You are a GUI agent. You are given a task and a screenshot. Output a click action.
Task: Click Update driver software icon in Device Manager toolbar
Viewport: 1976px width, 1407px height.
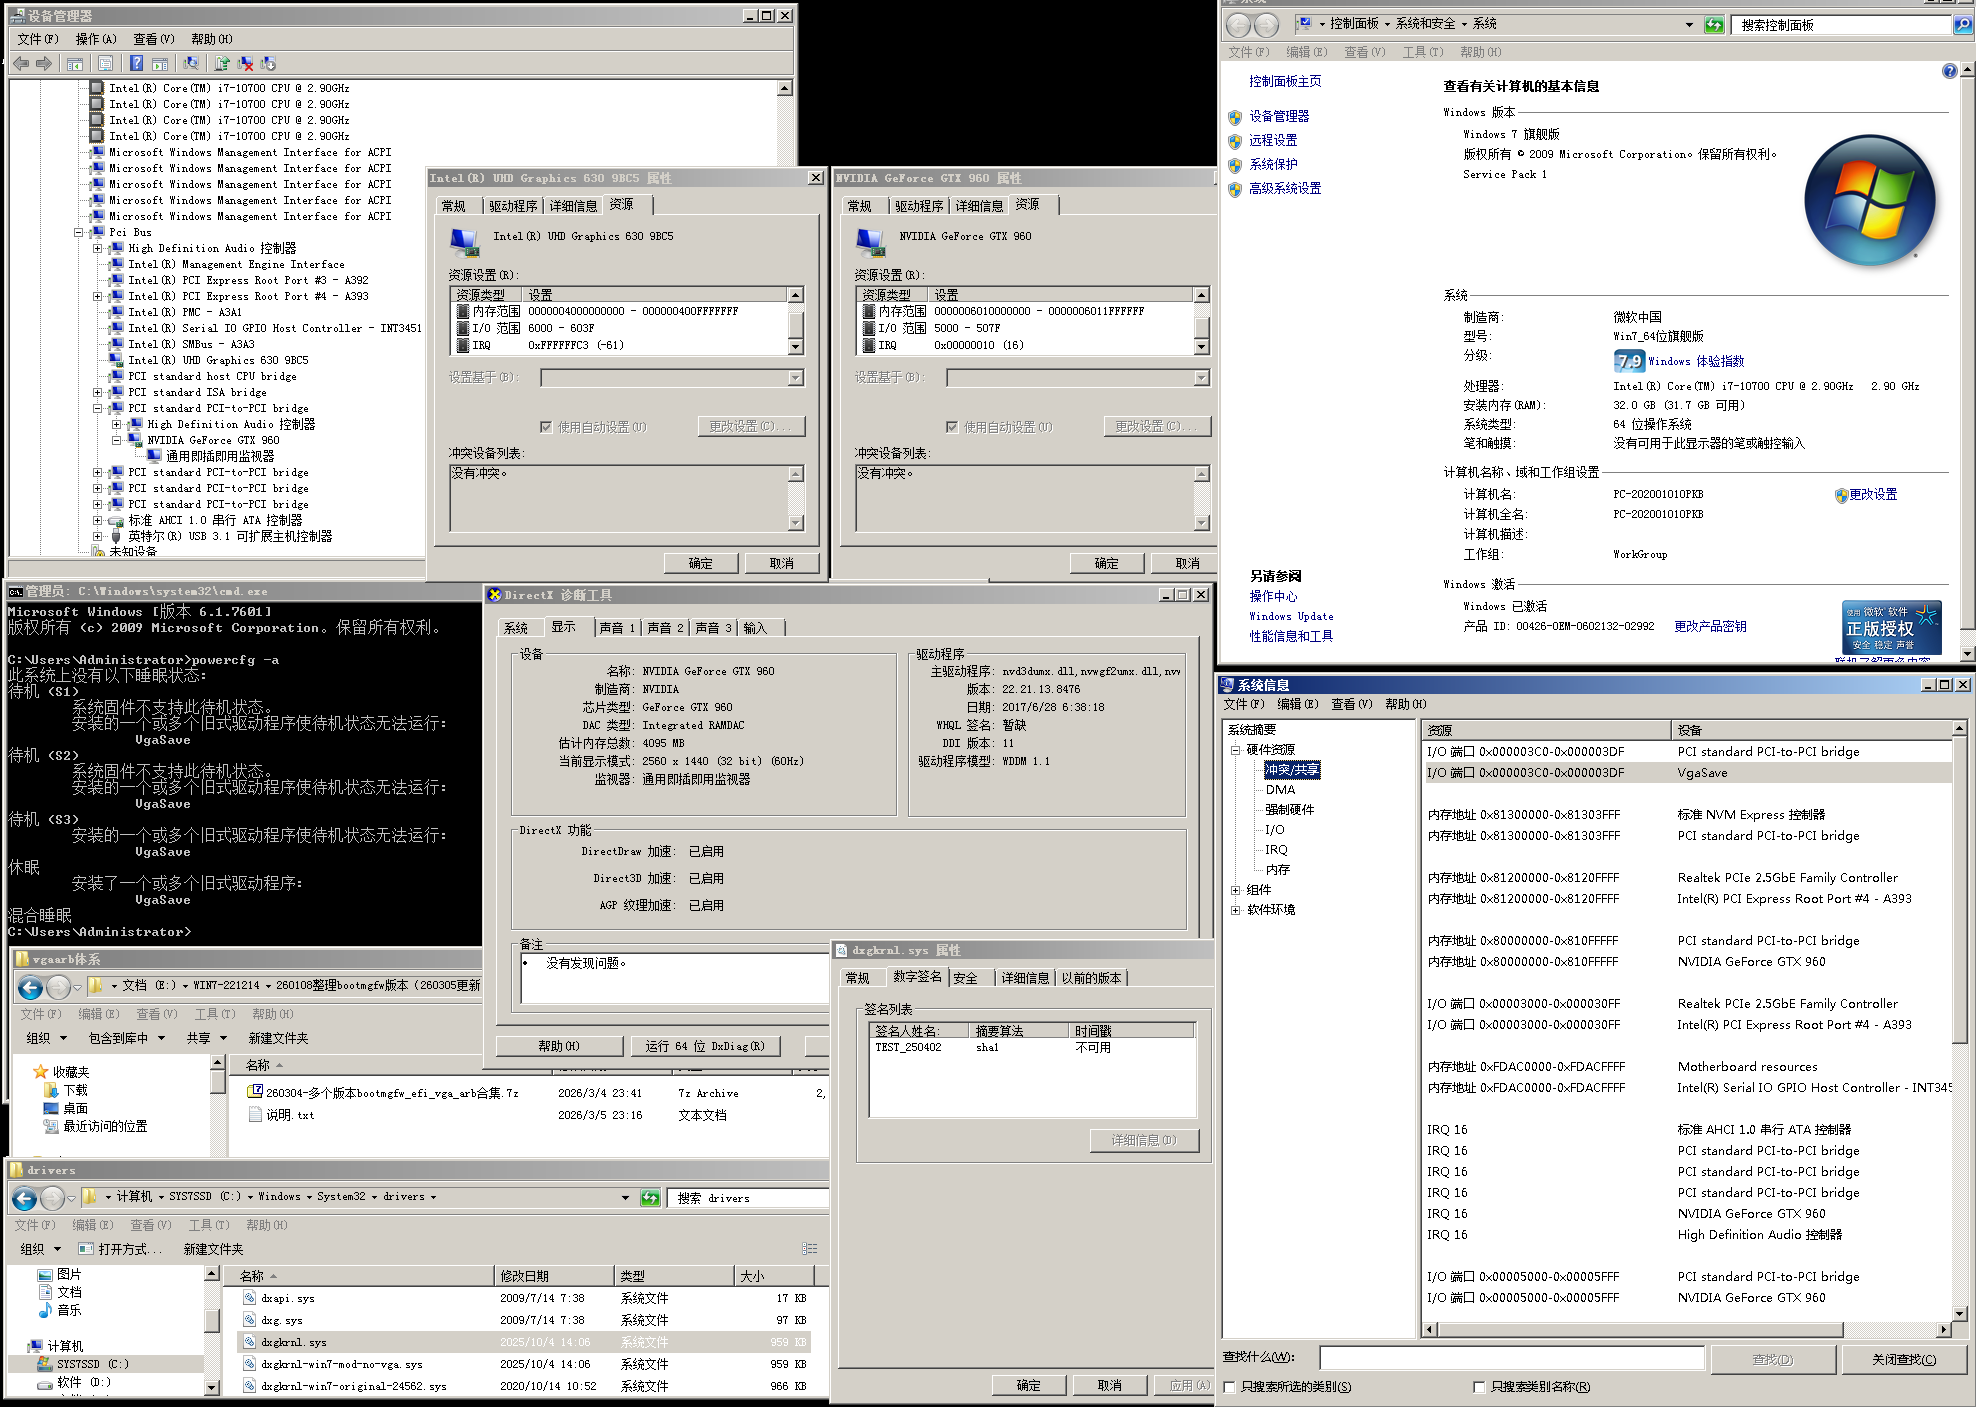pos(222,63)
